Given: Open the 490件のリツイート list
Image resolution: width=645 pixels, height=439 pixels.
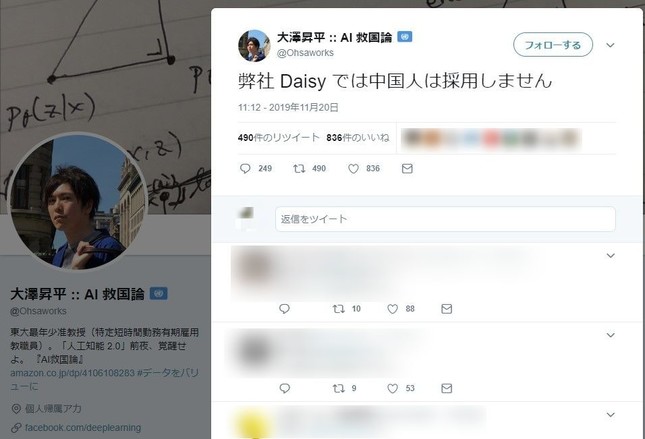Looking at the screenshot, I should pos(278,138).
